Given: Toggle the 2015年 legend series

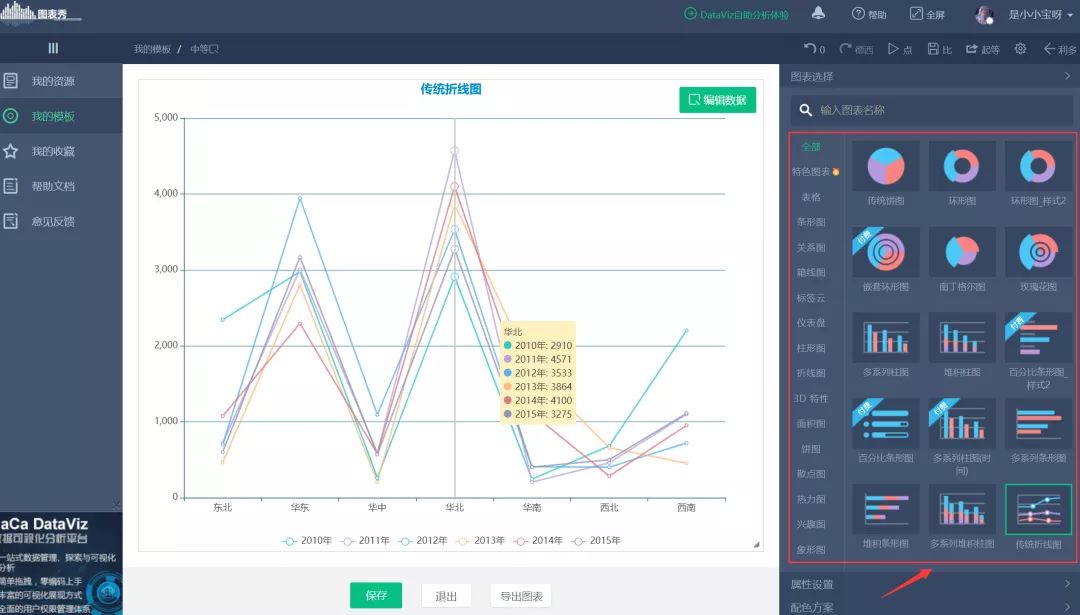Looking at the screenshot, I should (596, 541).
